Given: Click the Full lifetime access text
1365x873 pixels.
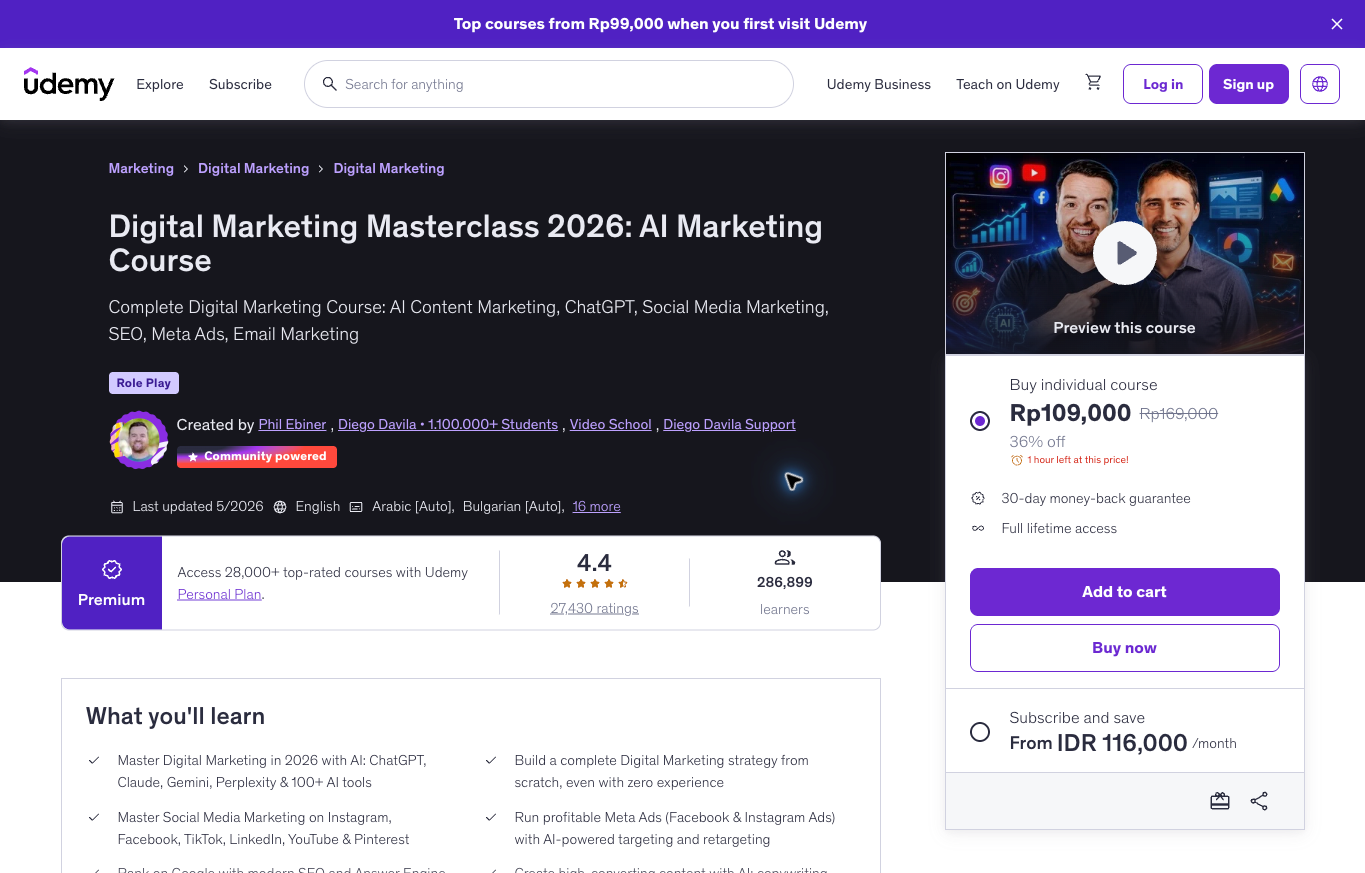Looking at the screenshot, I should pos(1059,528).
